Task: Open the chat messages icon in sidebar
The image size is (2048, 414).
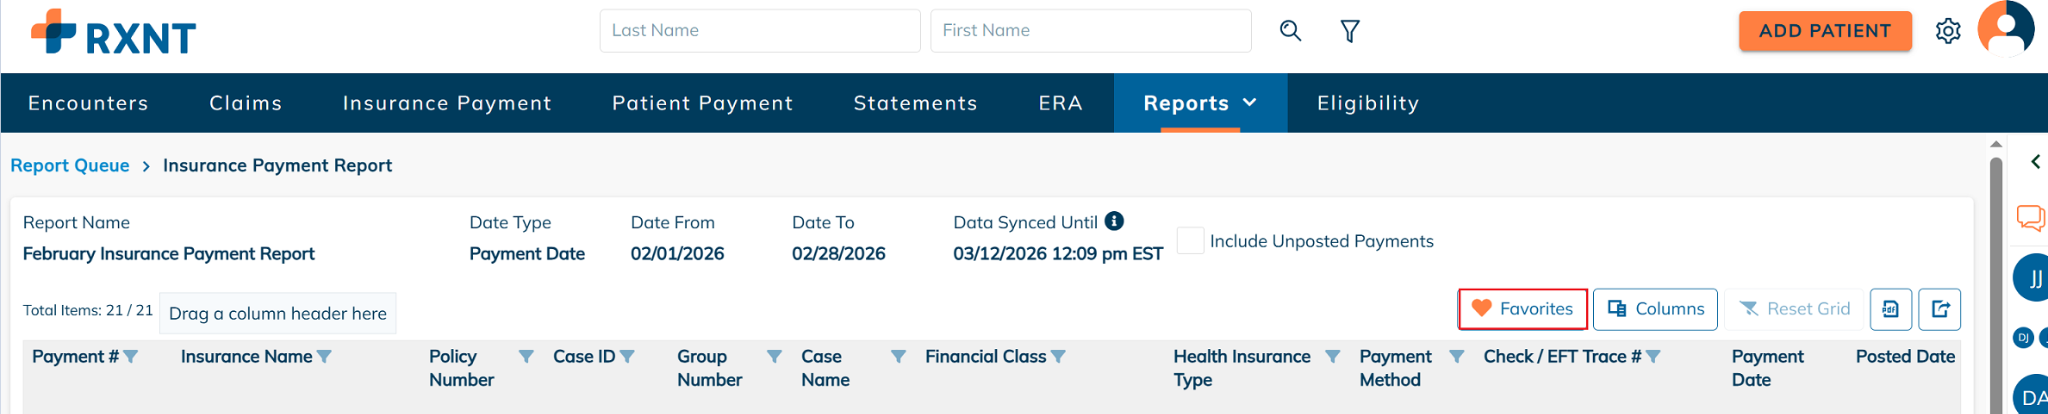Action: pos(2030,217)
